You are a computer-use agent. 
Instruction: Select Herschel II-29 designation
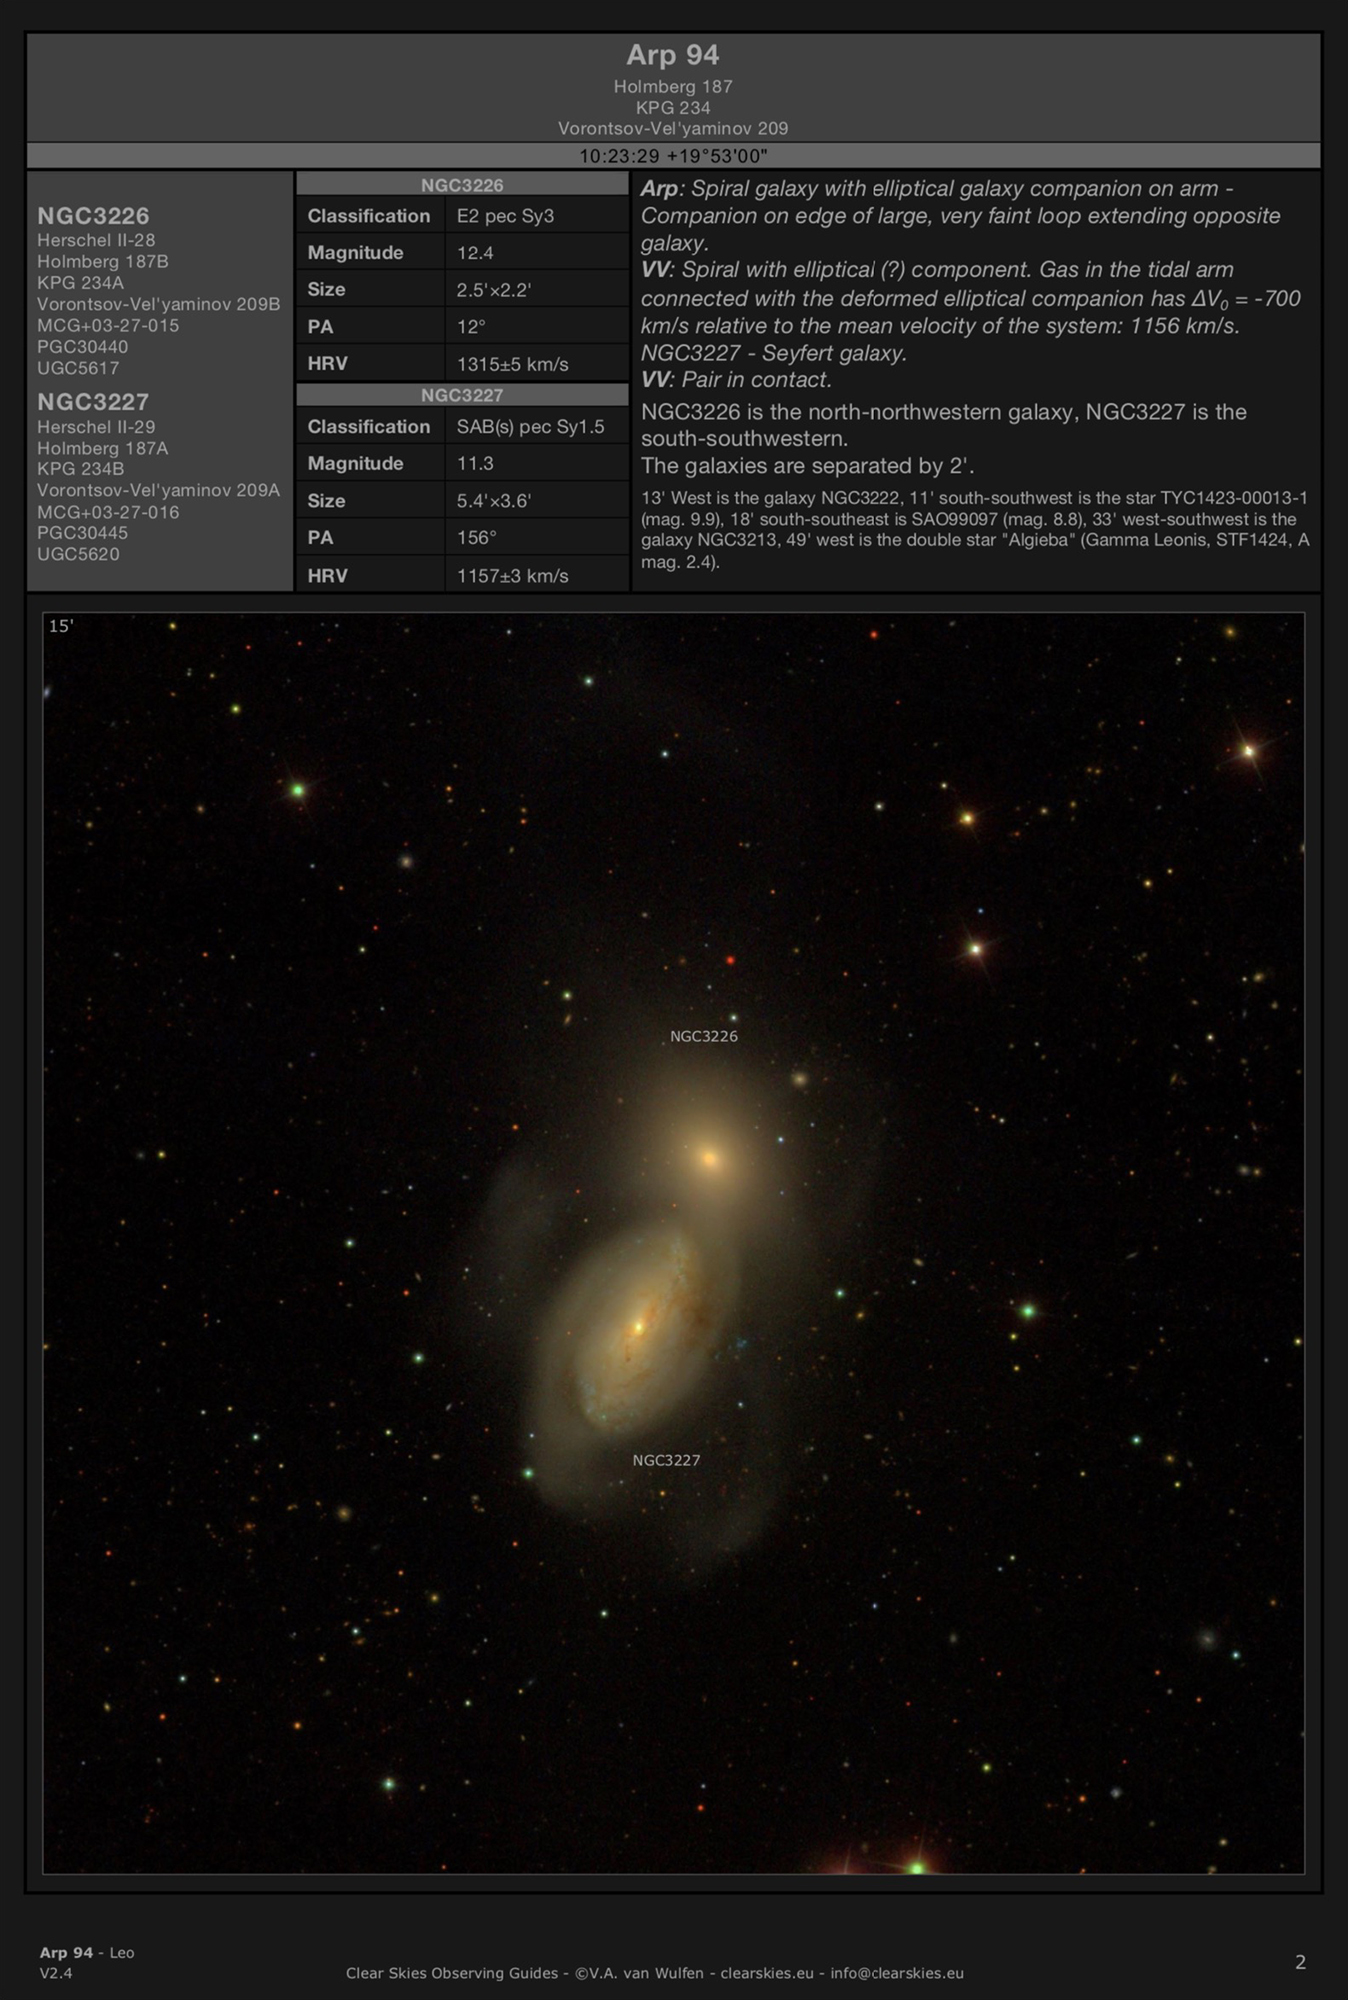click(96, 427)
